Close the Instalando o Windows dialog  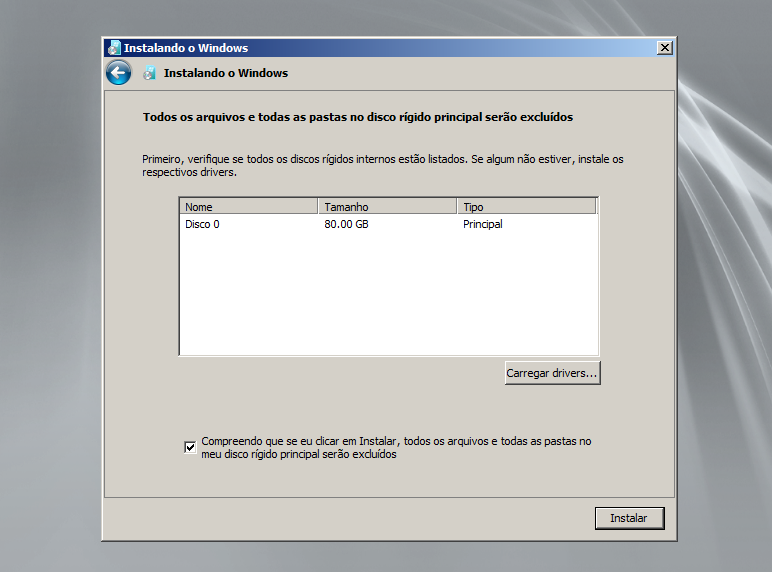click(665, 48)
